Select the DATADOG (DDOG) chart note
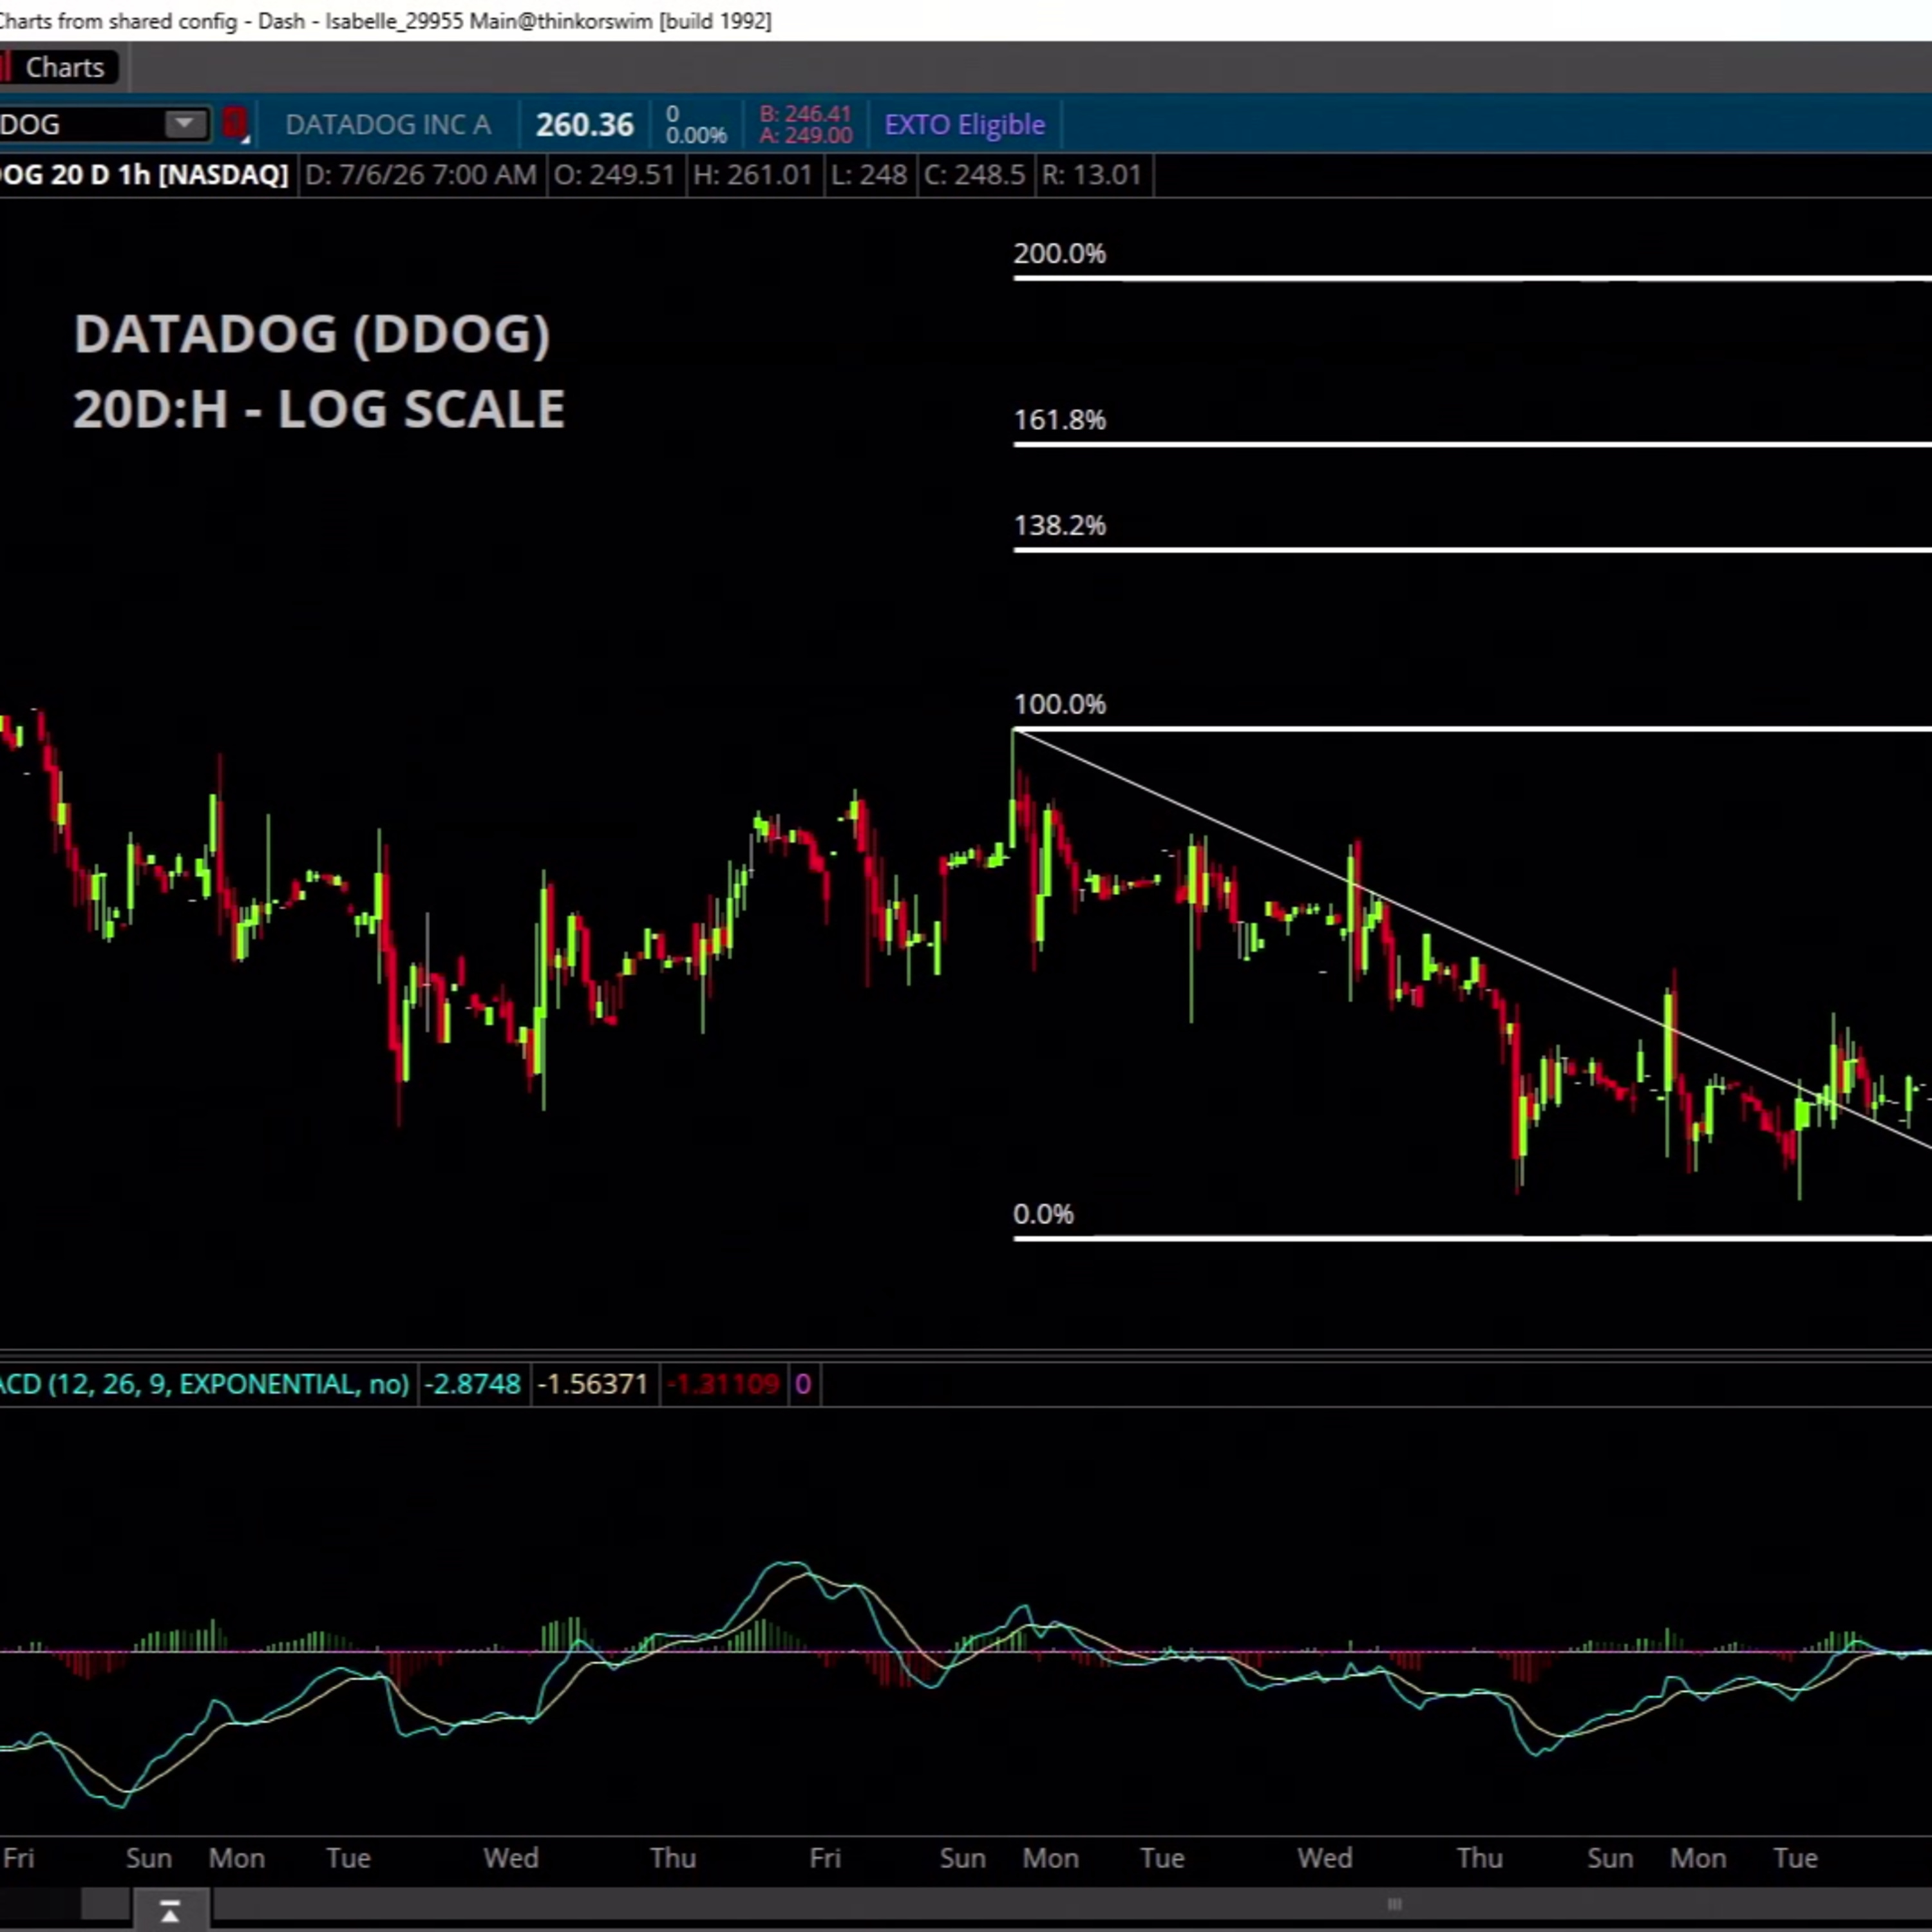Image resolution: width=1932 pixels, height=1932 pixels. click(x=312, y=334)
